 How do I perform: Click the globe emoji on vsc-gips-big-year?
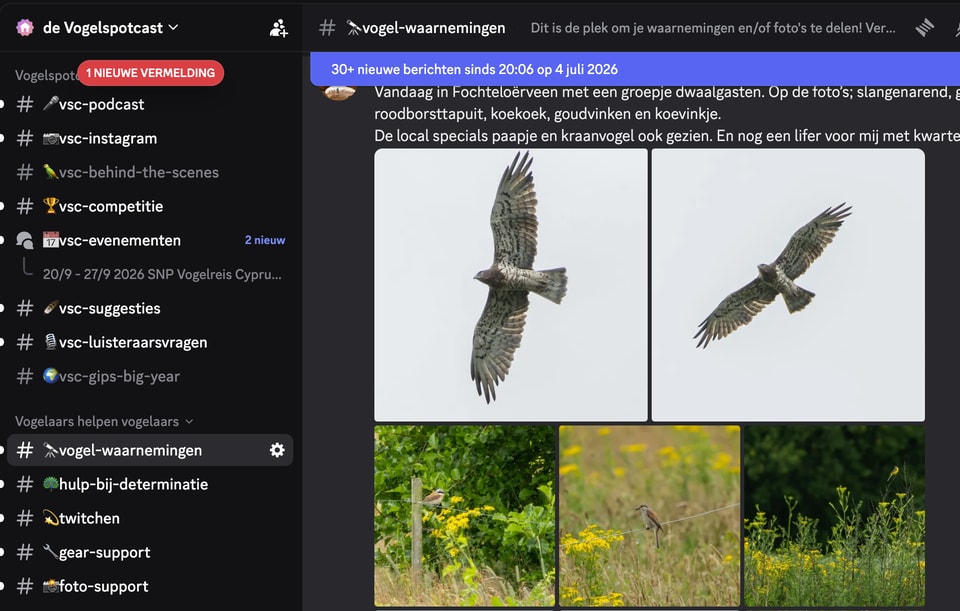[x=51, y=375]
